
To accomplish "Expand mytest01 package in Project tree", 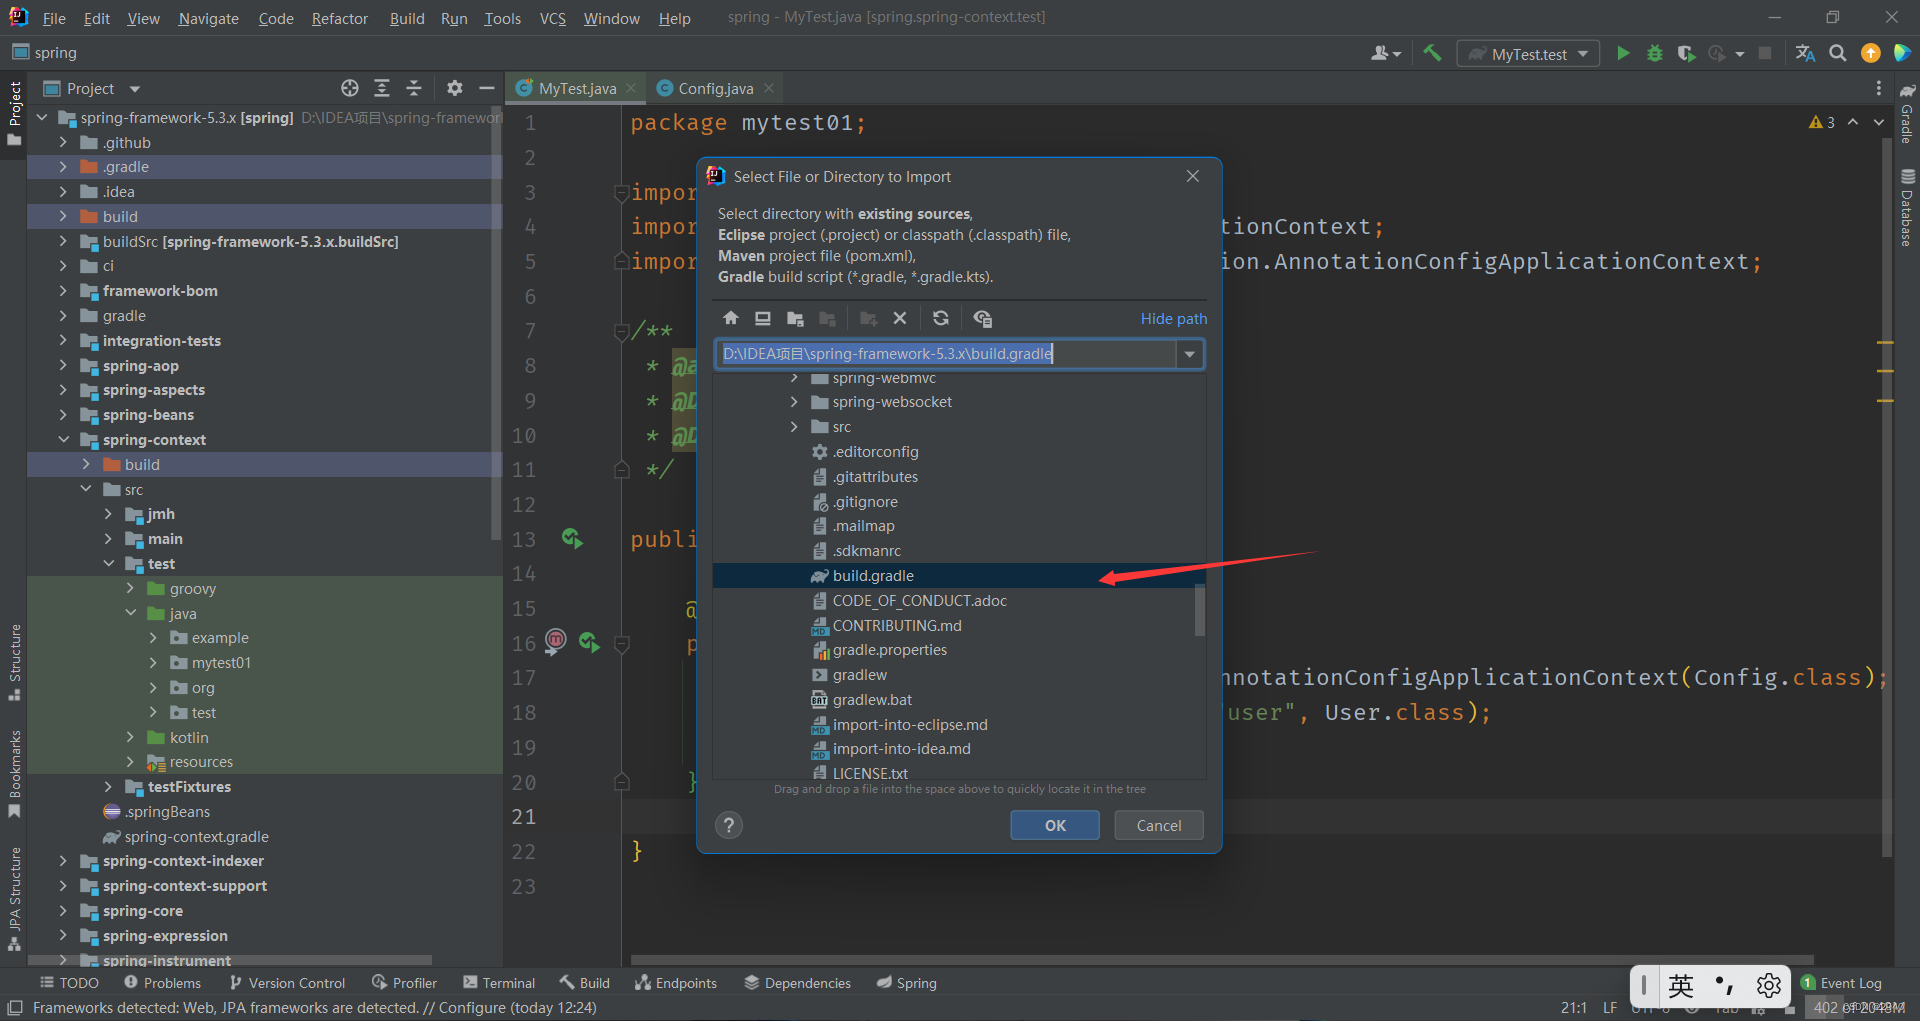I will [x=153, y=662].
